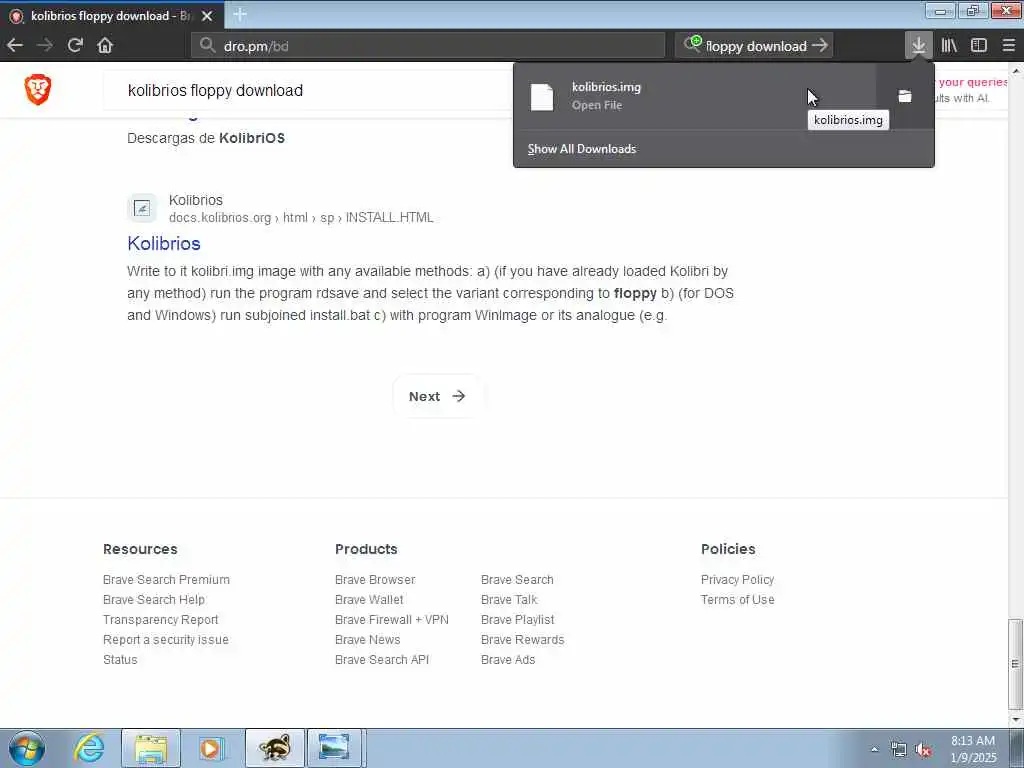Open a new browser tab

point(240,14)
